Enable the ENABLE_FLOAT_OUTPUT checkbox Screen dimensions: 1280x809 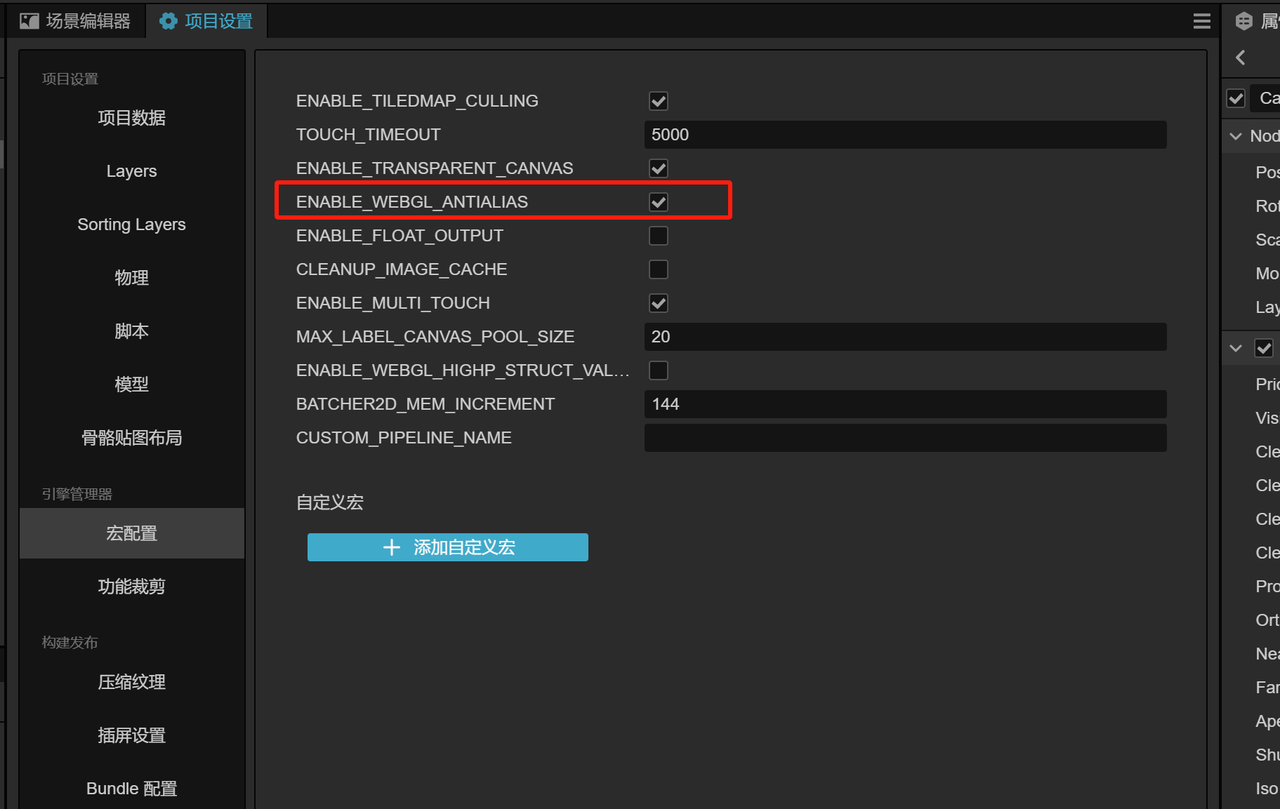tap(658, 236)
